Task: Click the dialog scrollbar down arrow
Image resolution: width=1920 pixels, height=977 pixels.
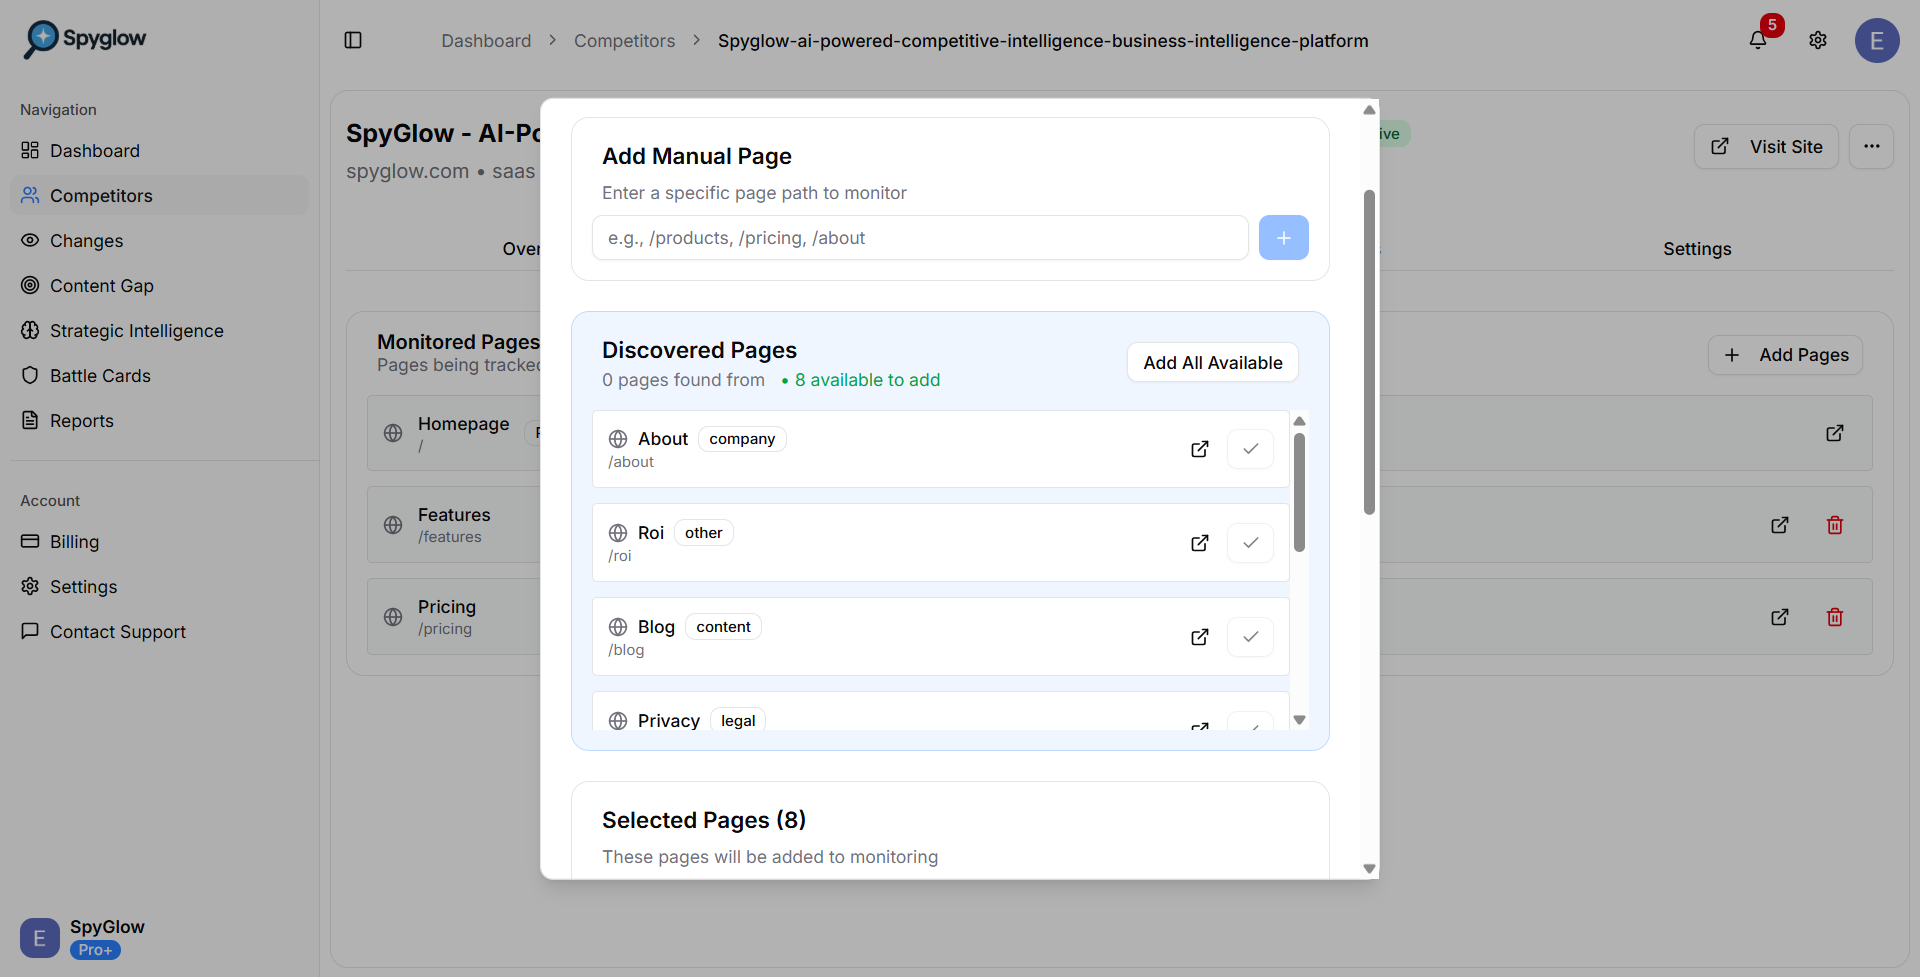Action: point(1369,869)
